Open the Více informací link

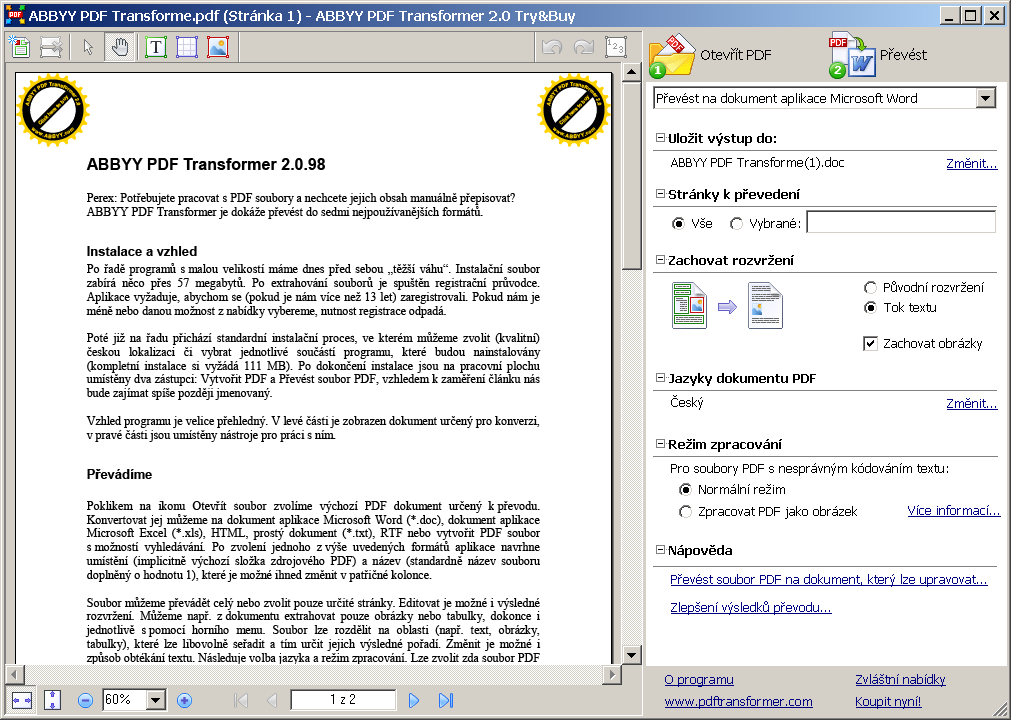[x=954, y=511]
